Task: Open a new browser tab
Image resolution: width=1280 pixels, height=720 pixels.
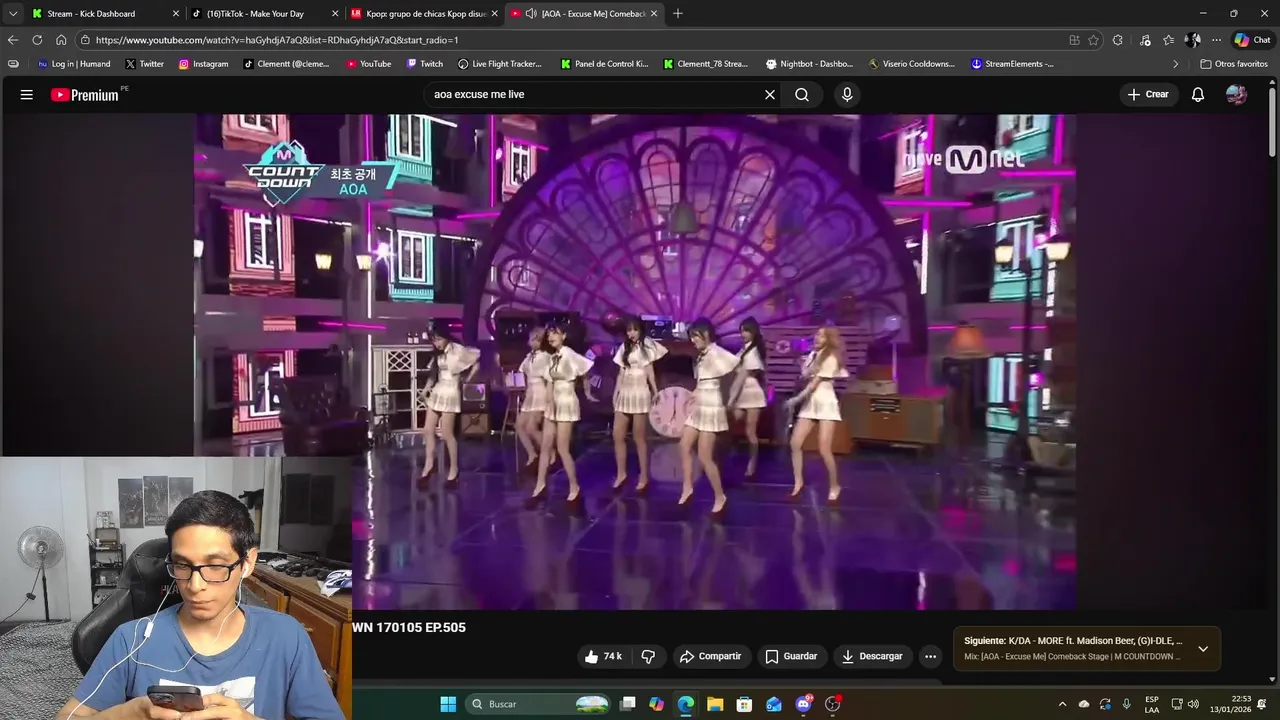Action: click(x=678, y=14)
